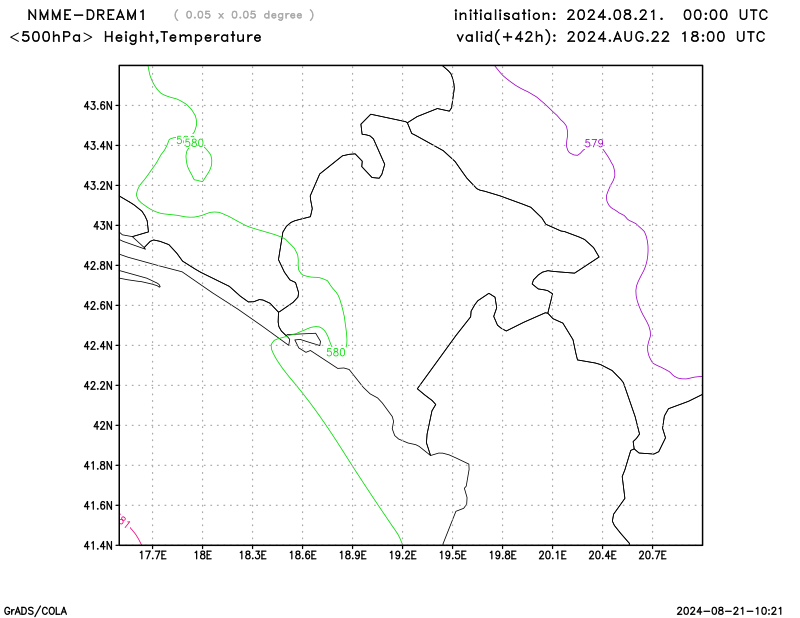The width and height of the screenshot is (800, 618).
Task: Click the 18E longitude label
Action: pos(203,555)
